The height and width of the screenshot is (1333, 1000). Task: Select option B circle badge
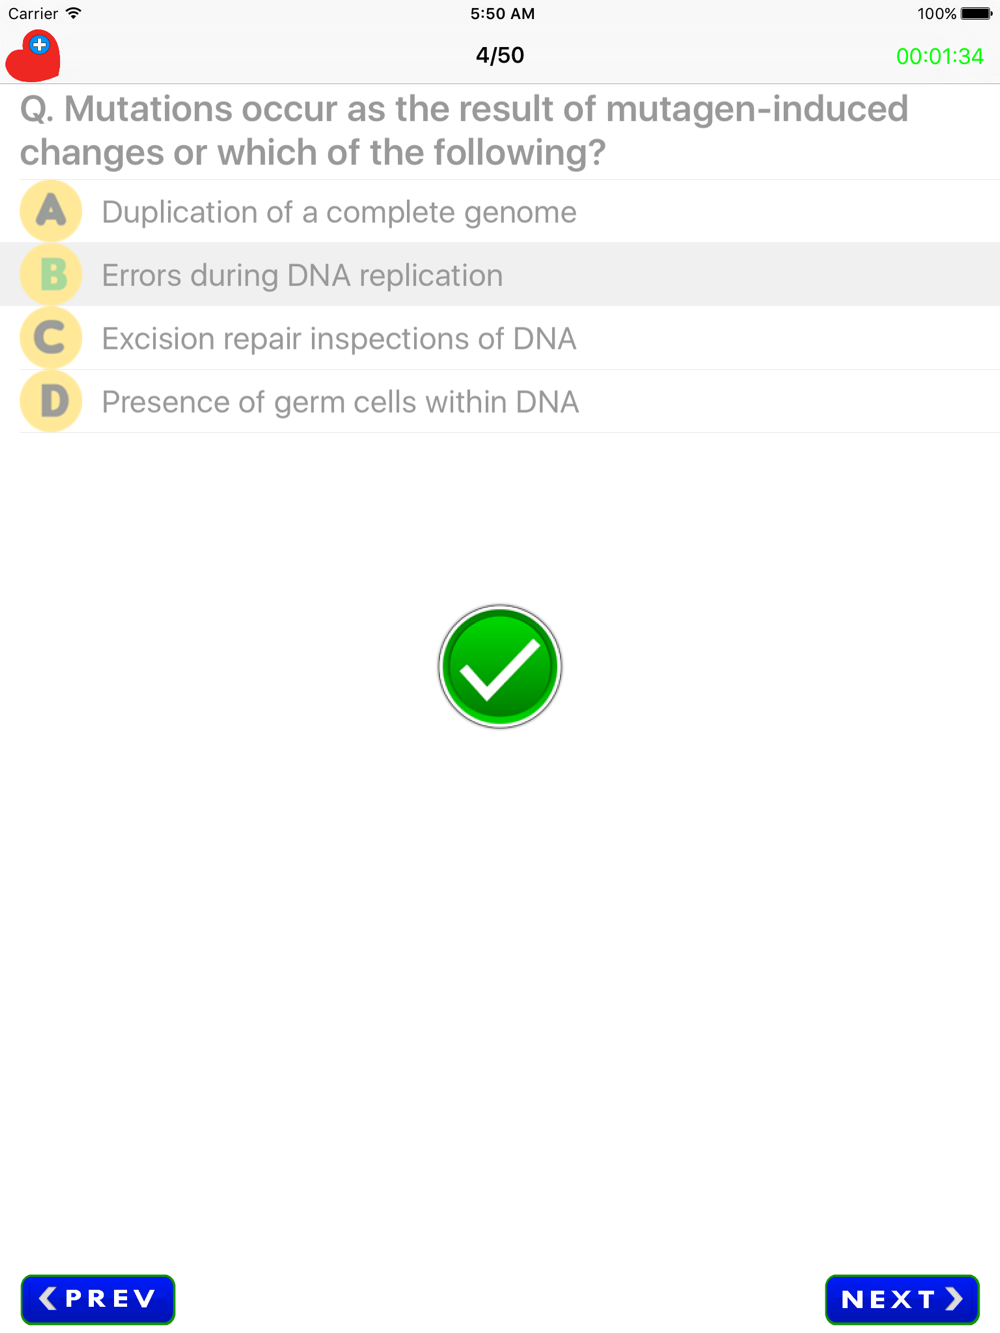click(x=51, y=274)
